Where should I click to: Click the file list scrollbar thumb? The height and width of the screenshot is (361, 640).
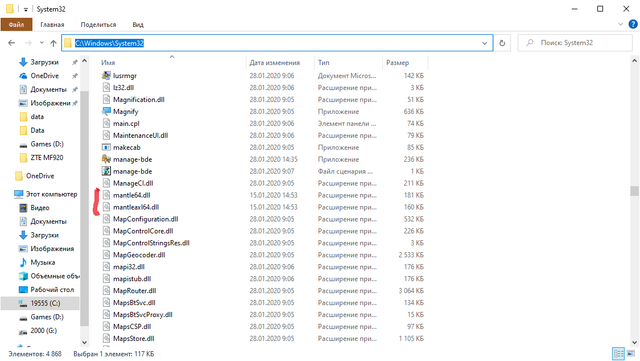click(634, 191)
